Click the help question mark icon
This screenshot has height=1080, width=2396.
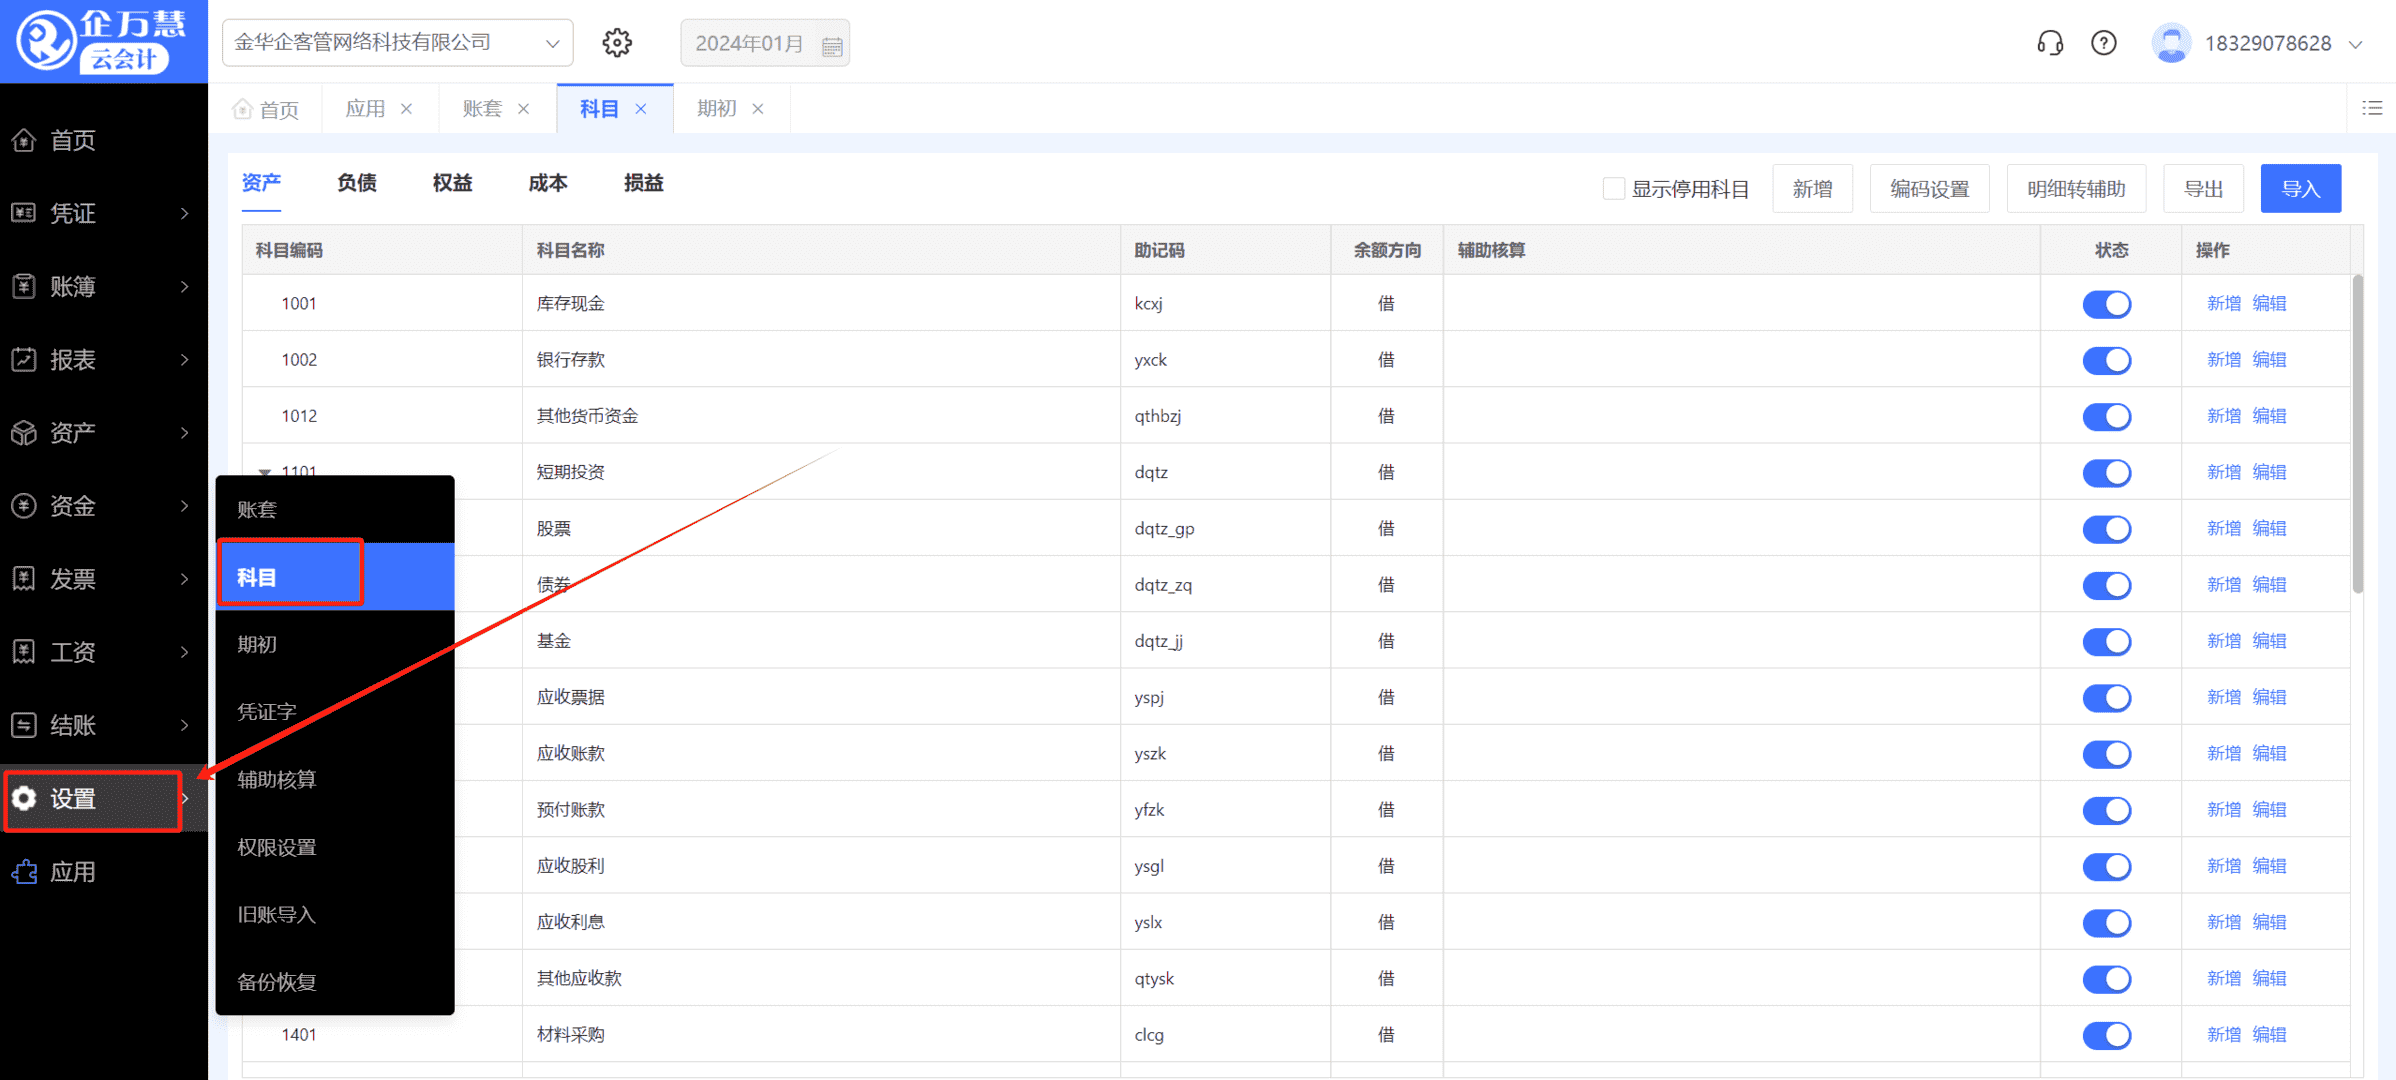(x=2104, y=43)
